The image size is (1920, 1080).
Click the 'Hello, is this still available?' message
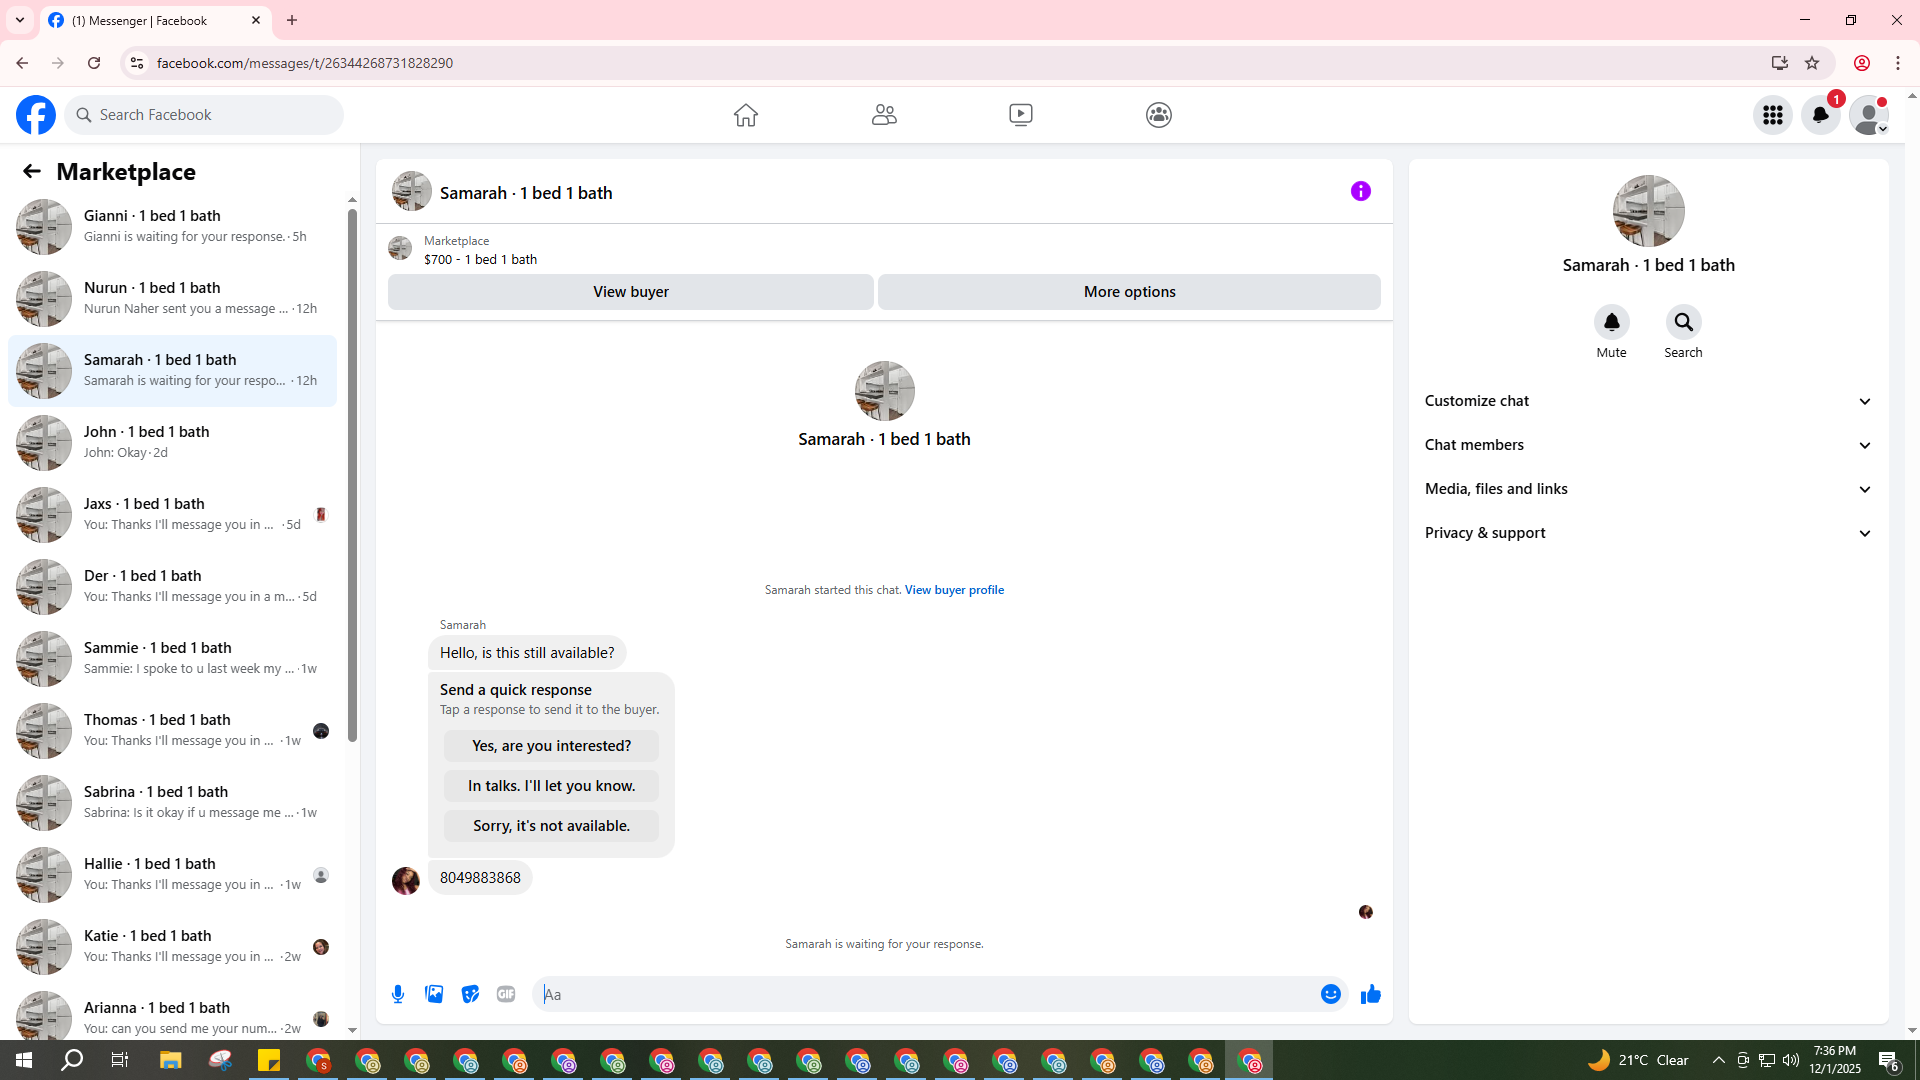pyautogui.click(x=527, y=653)
